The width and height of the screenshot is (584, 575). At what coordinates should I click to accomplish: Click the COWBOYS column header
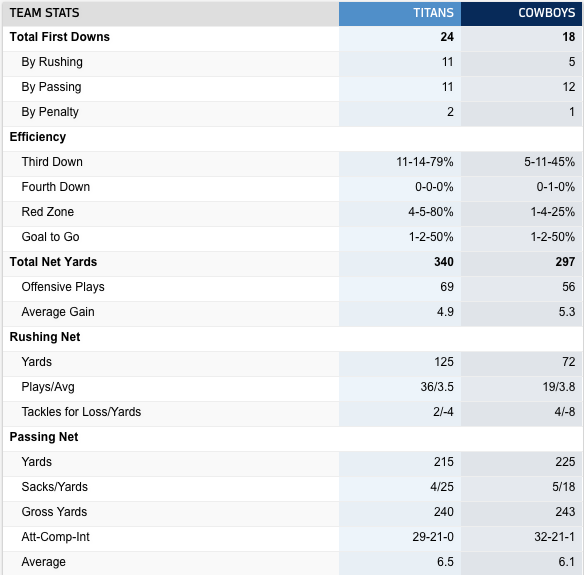546,13
